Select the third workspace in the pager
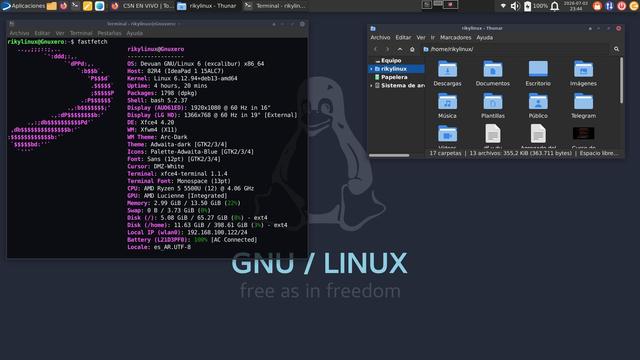 click(451, 5)
